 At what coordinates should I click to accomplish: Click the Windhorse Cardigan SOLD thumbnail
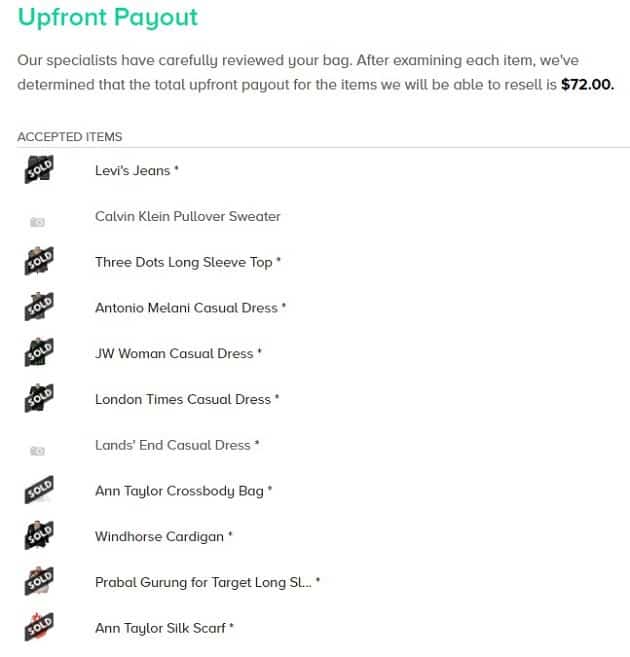(39, 535)
